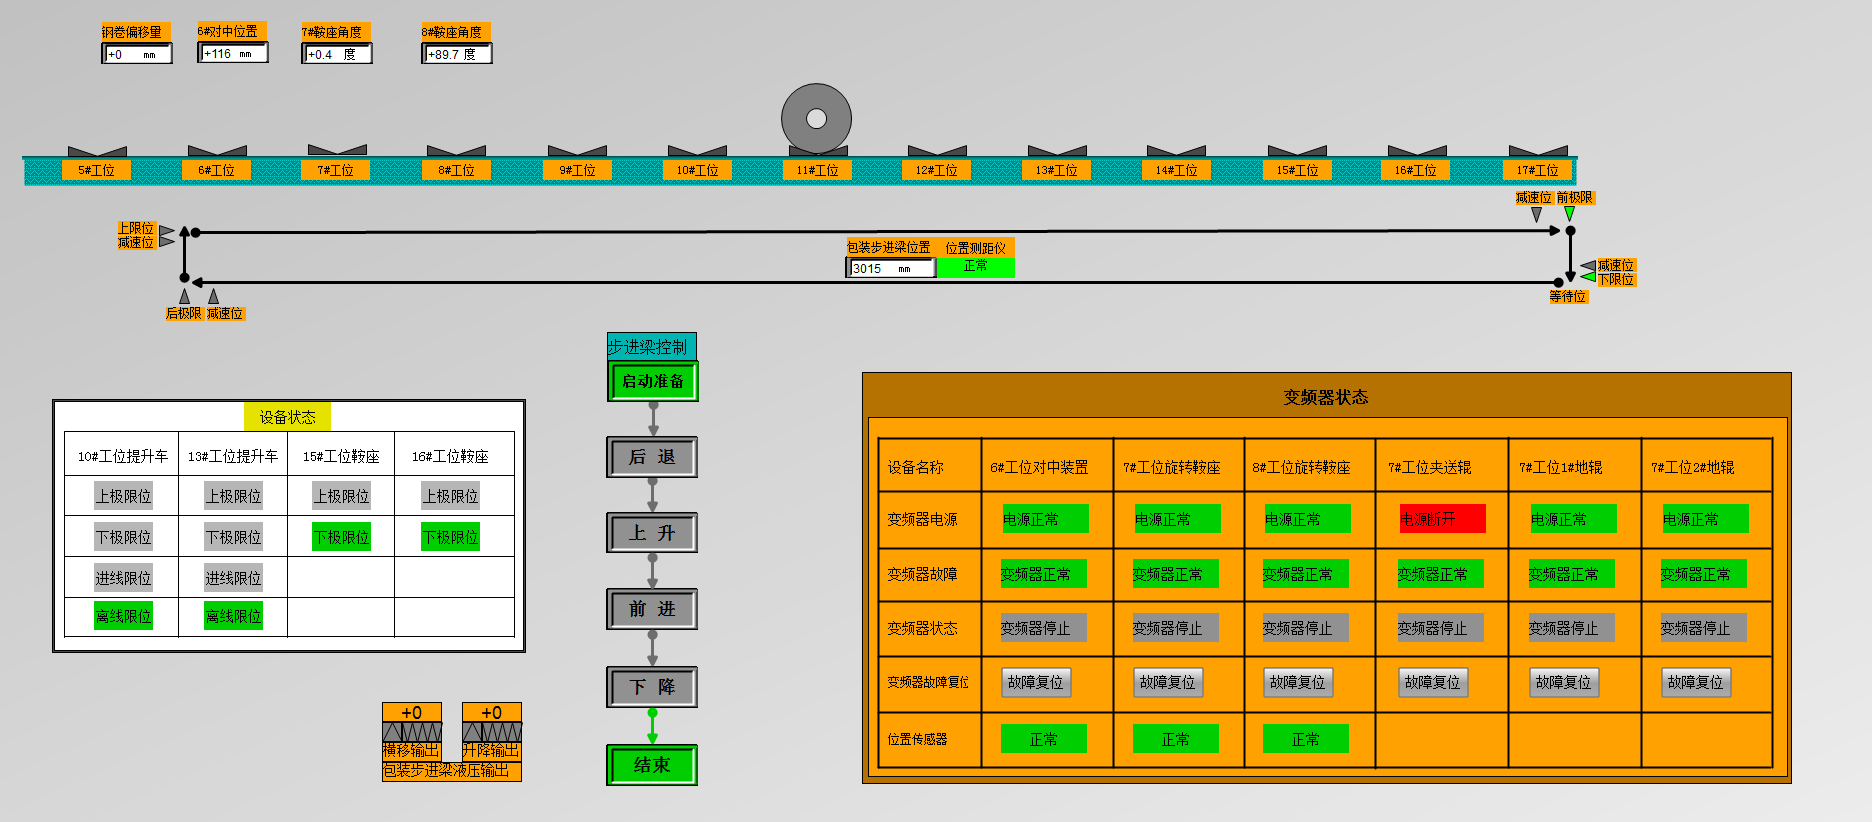Screen dimensions: 1872x822
Task: Select the saddle icon above 16#工位
Action: pyautogui.click(x=1417, y=151)
